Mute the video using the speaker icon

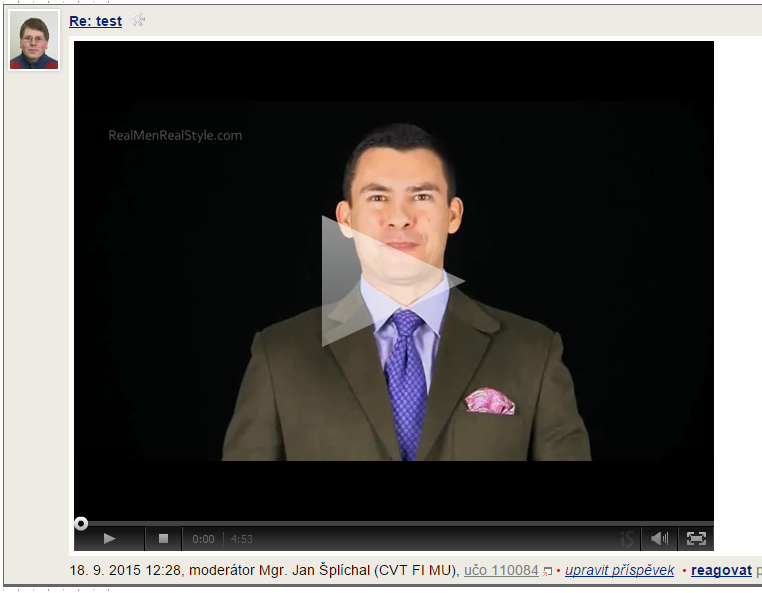click(659, 539)
